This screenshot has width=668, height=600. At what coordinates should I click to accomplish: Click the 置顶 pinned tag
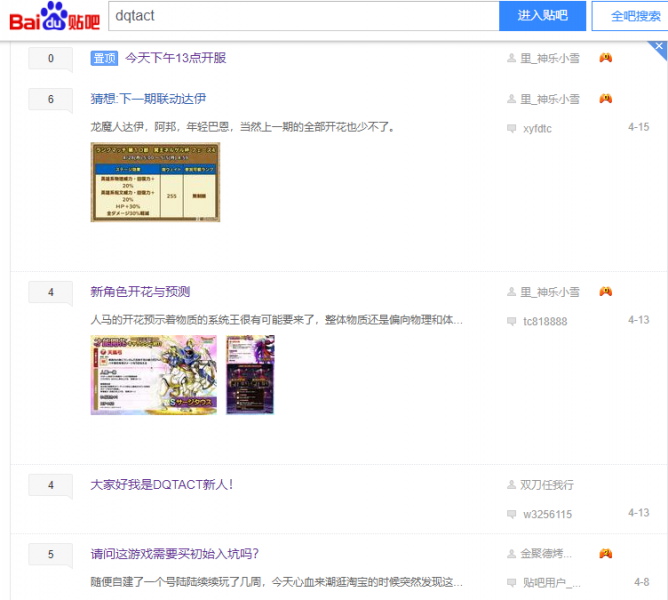104,58
